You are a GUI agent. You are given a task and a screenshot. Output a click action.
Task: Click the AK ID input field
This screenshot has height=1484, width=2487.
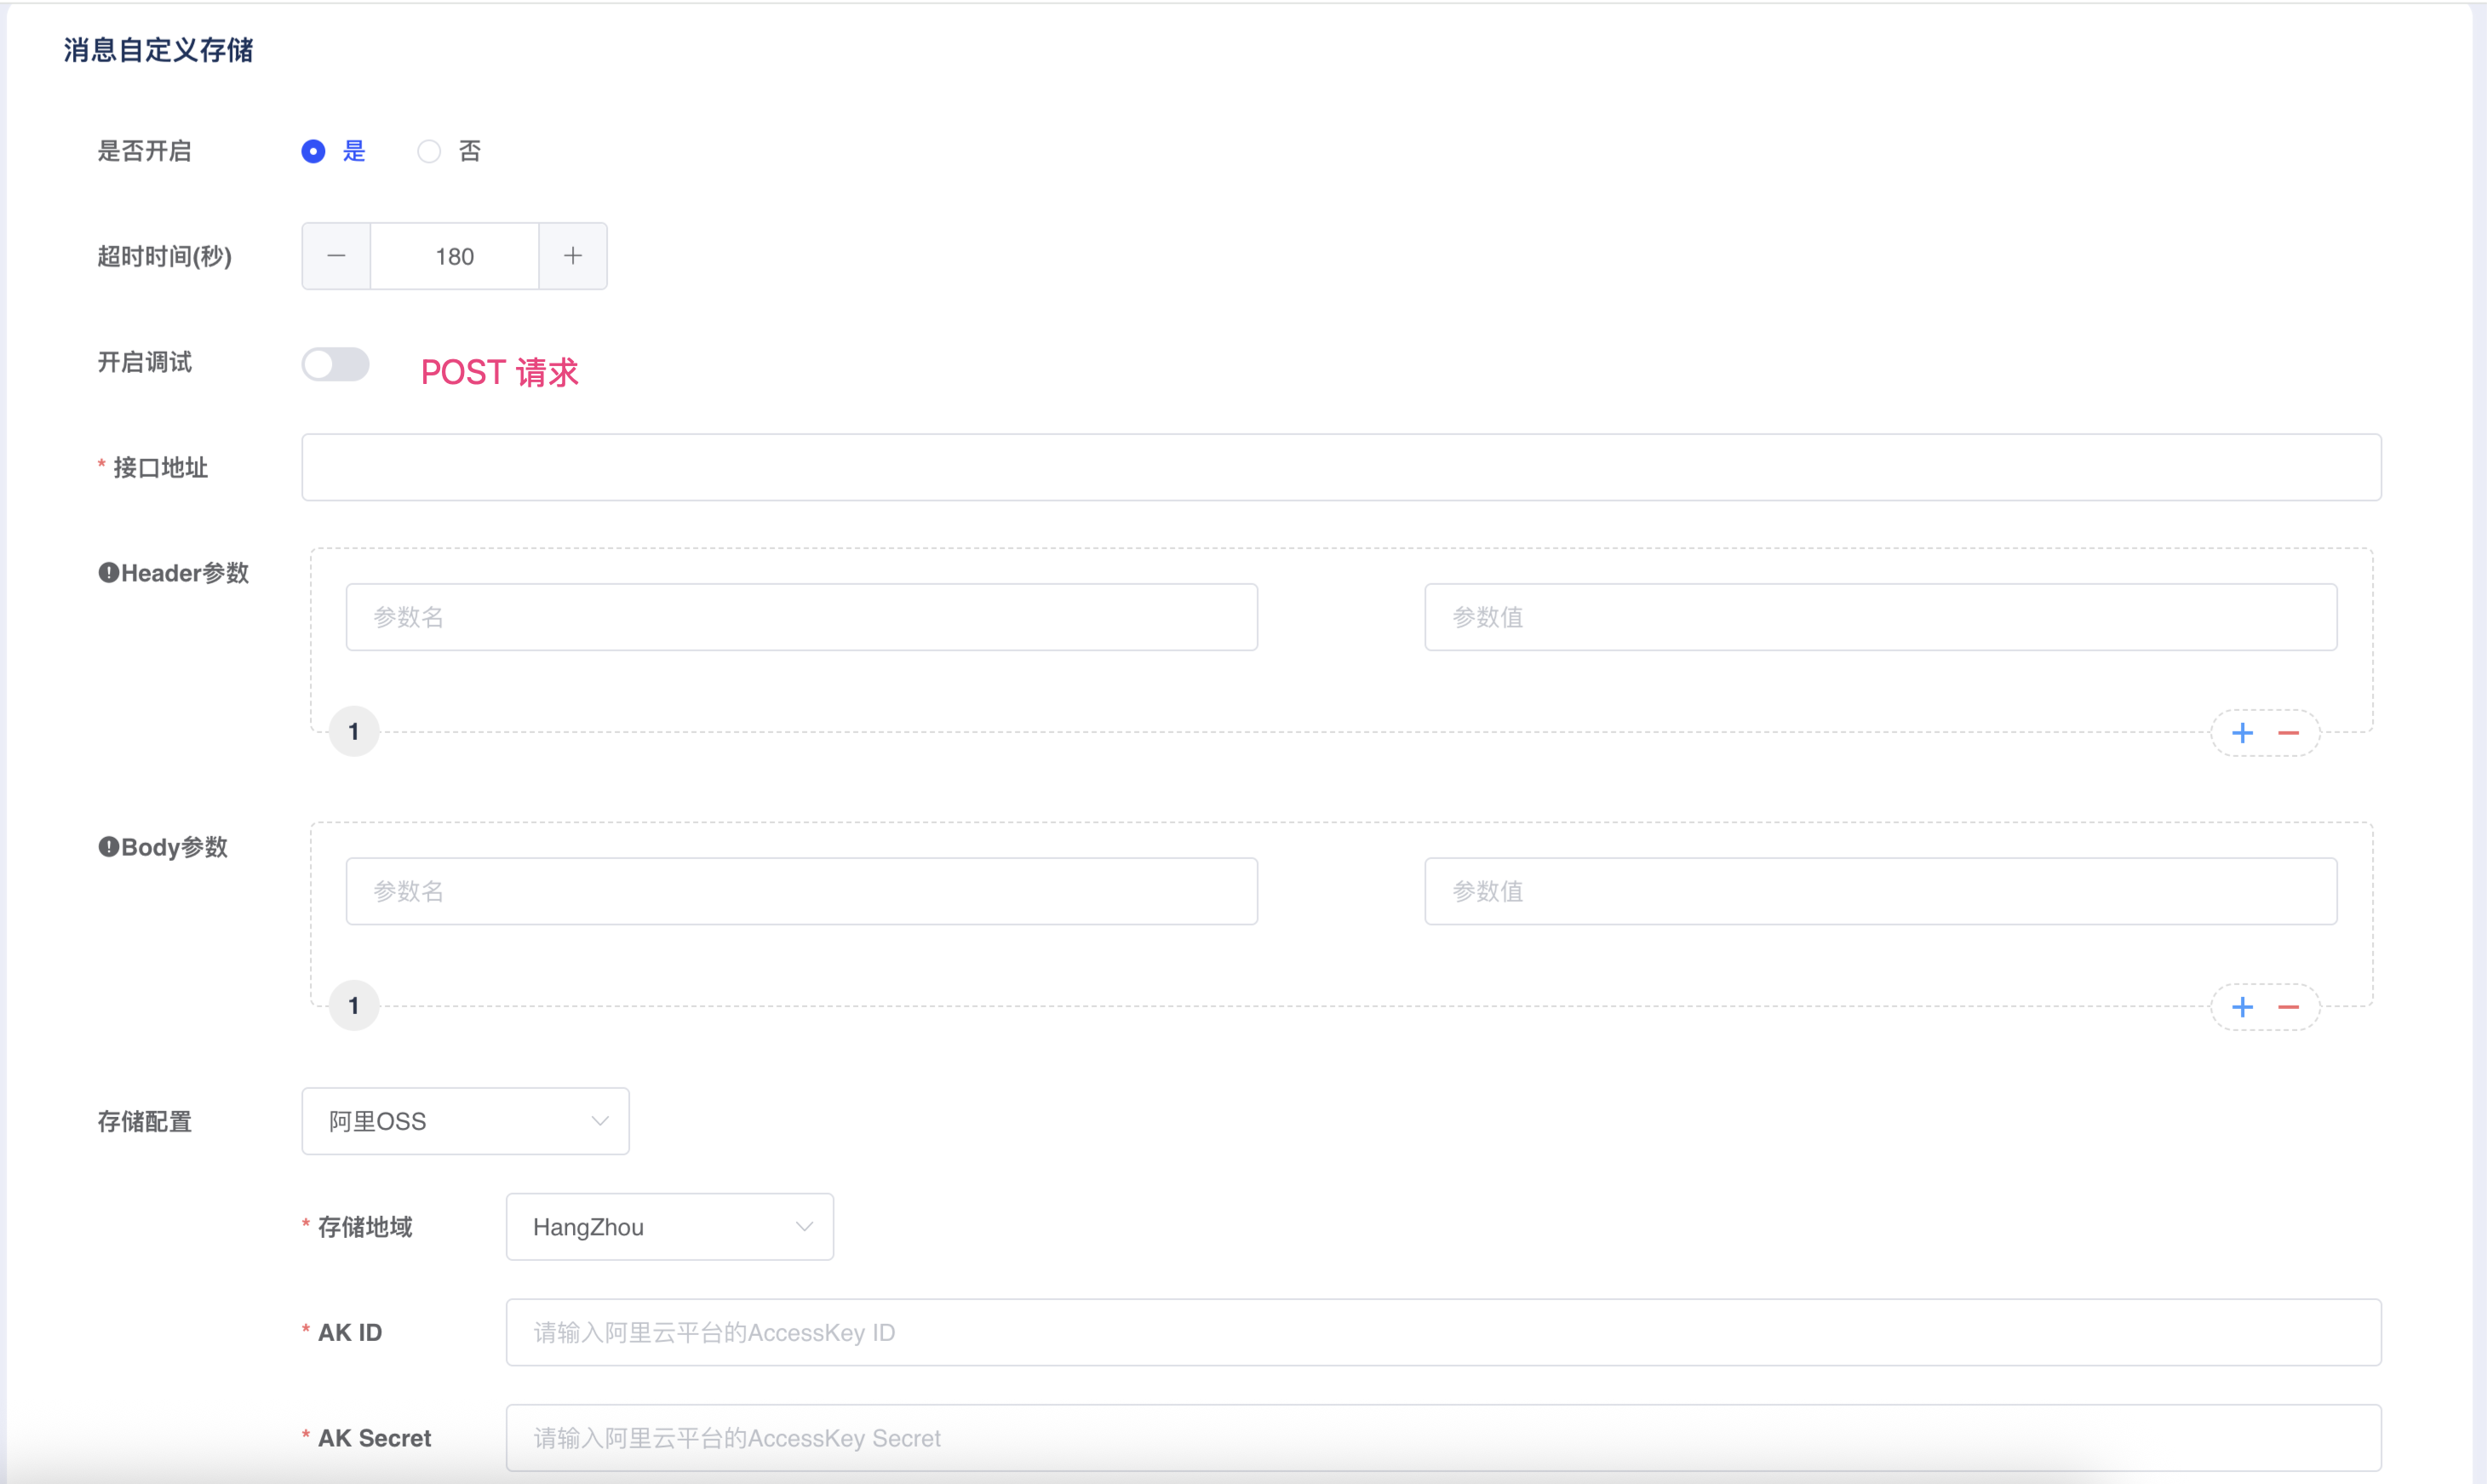pos(1442,1332)
